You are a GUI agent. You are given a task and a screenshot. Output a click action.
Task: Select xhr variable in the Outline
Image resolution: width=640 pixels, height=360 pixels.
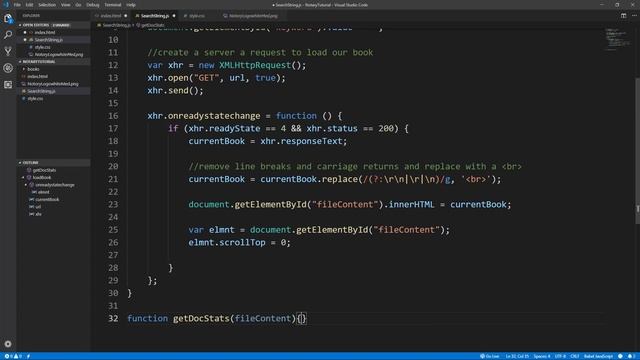[x=38, y=214]
